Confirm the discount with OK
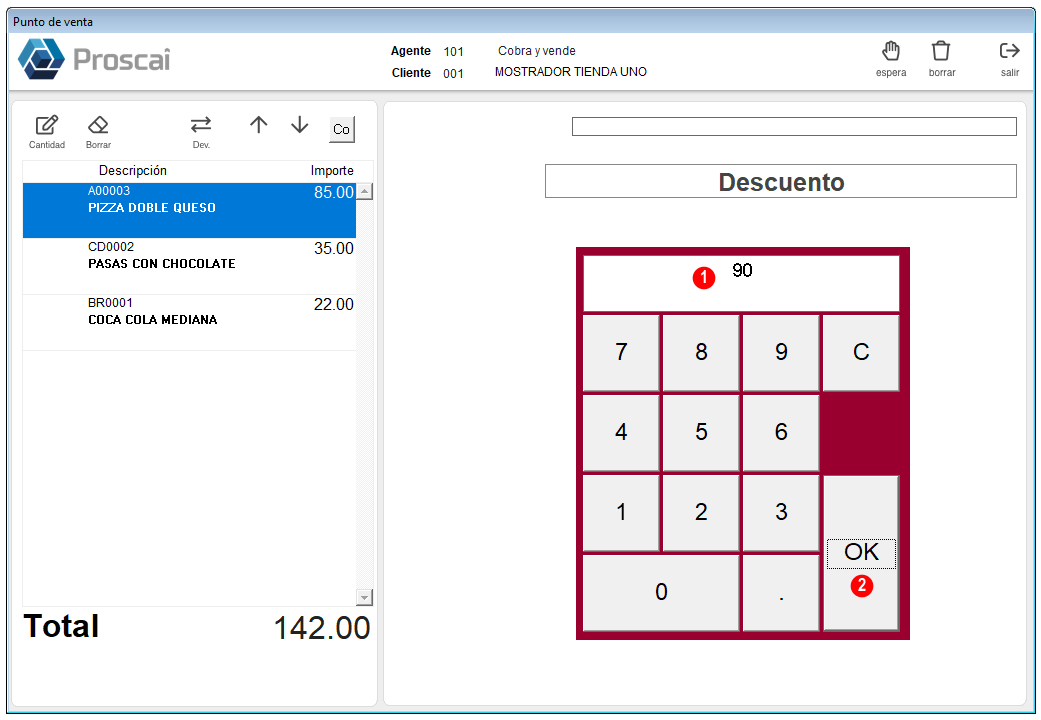The image size is (1041, 720). click(861, 553)
